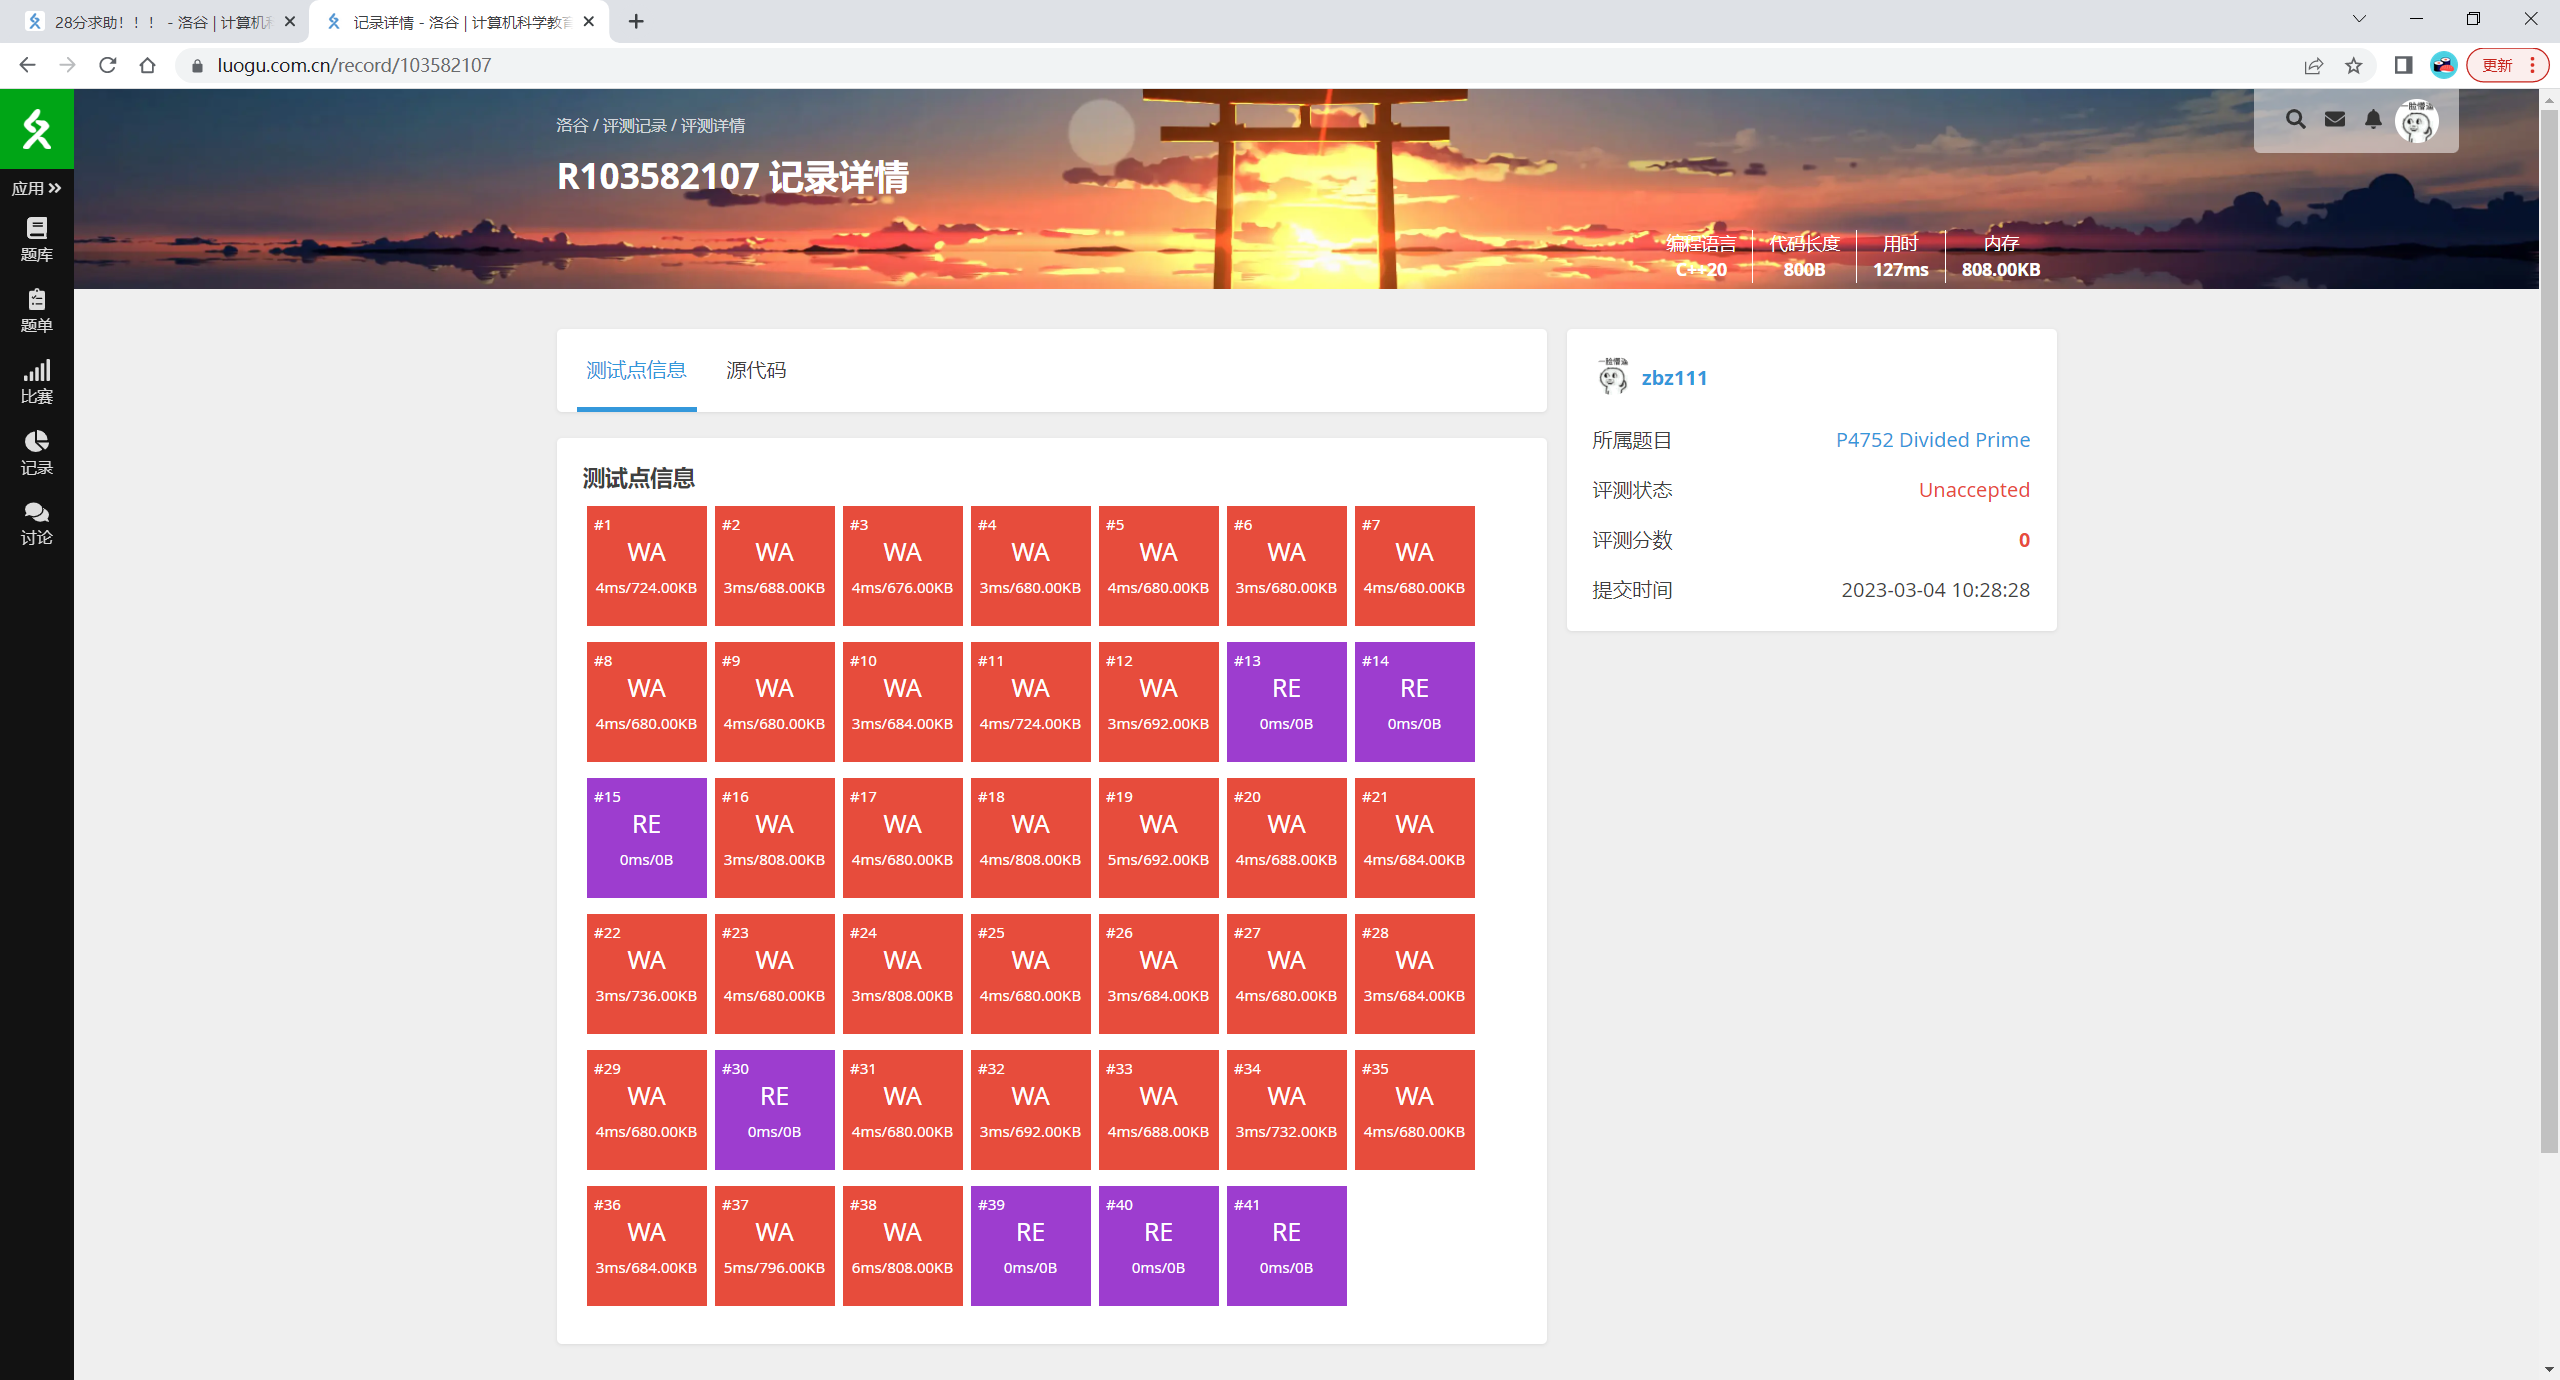This screenshot has height=1380, width=2560.
Task: Select test case #38 WA
Action: pyautogui.click(x=902, y=1246)
